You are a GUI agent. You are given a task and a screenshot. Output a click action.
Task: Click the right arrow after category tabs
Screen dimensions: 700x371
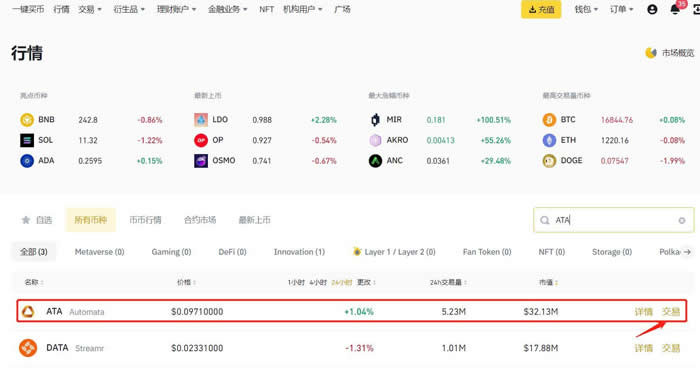(687, 252)
